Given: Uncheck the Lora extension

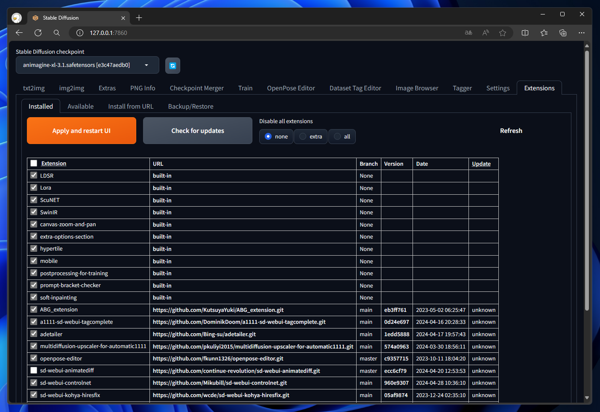Looking at the screenshot, I should click(x=34, y=188).
